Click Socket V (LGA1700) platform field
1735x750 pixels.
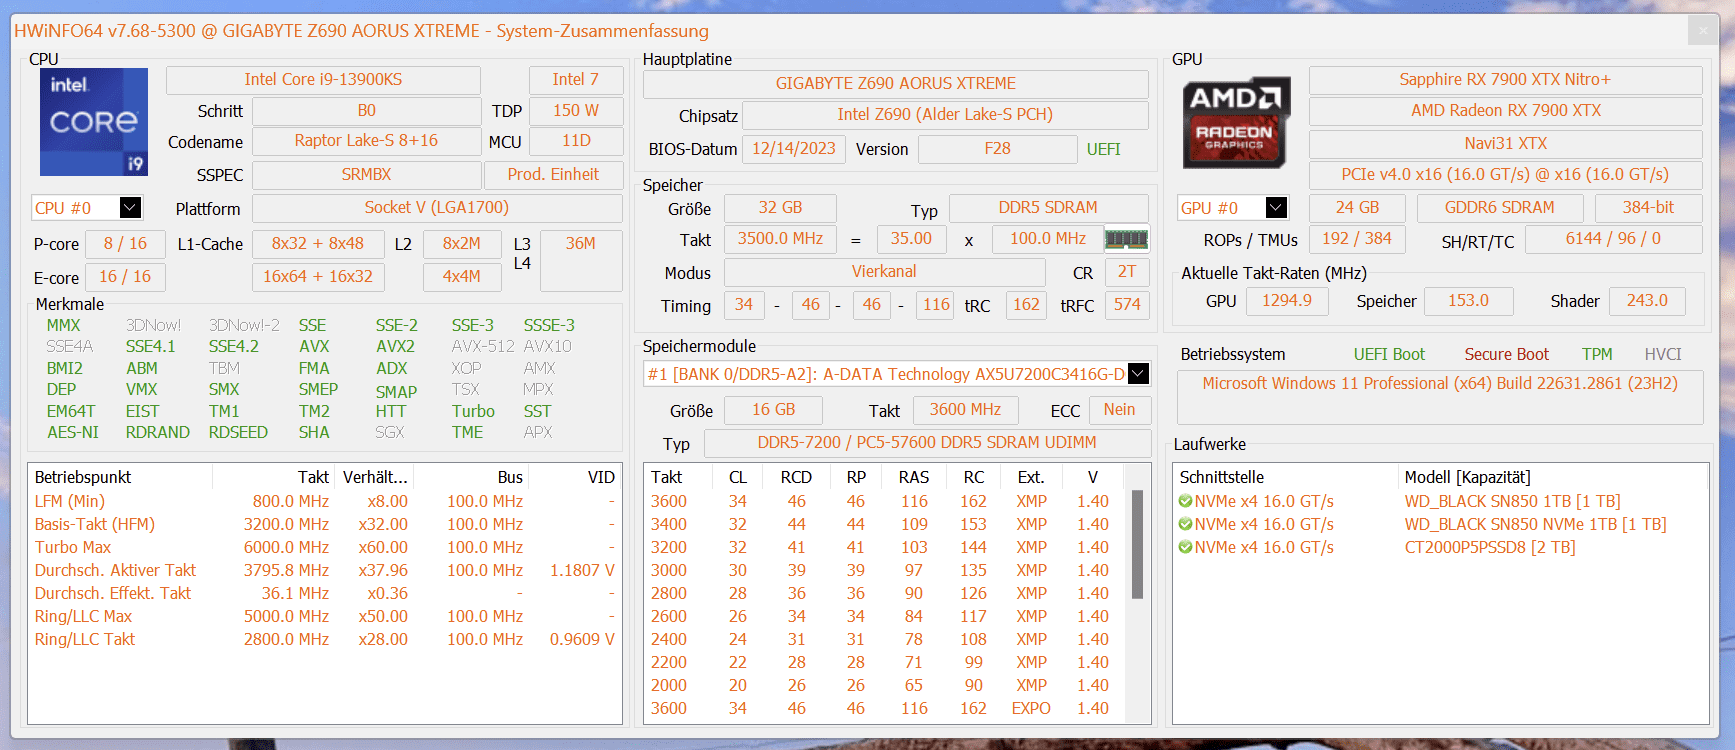tap(437, 208)
